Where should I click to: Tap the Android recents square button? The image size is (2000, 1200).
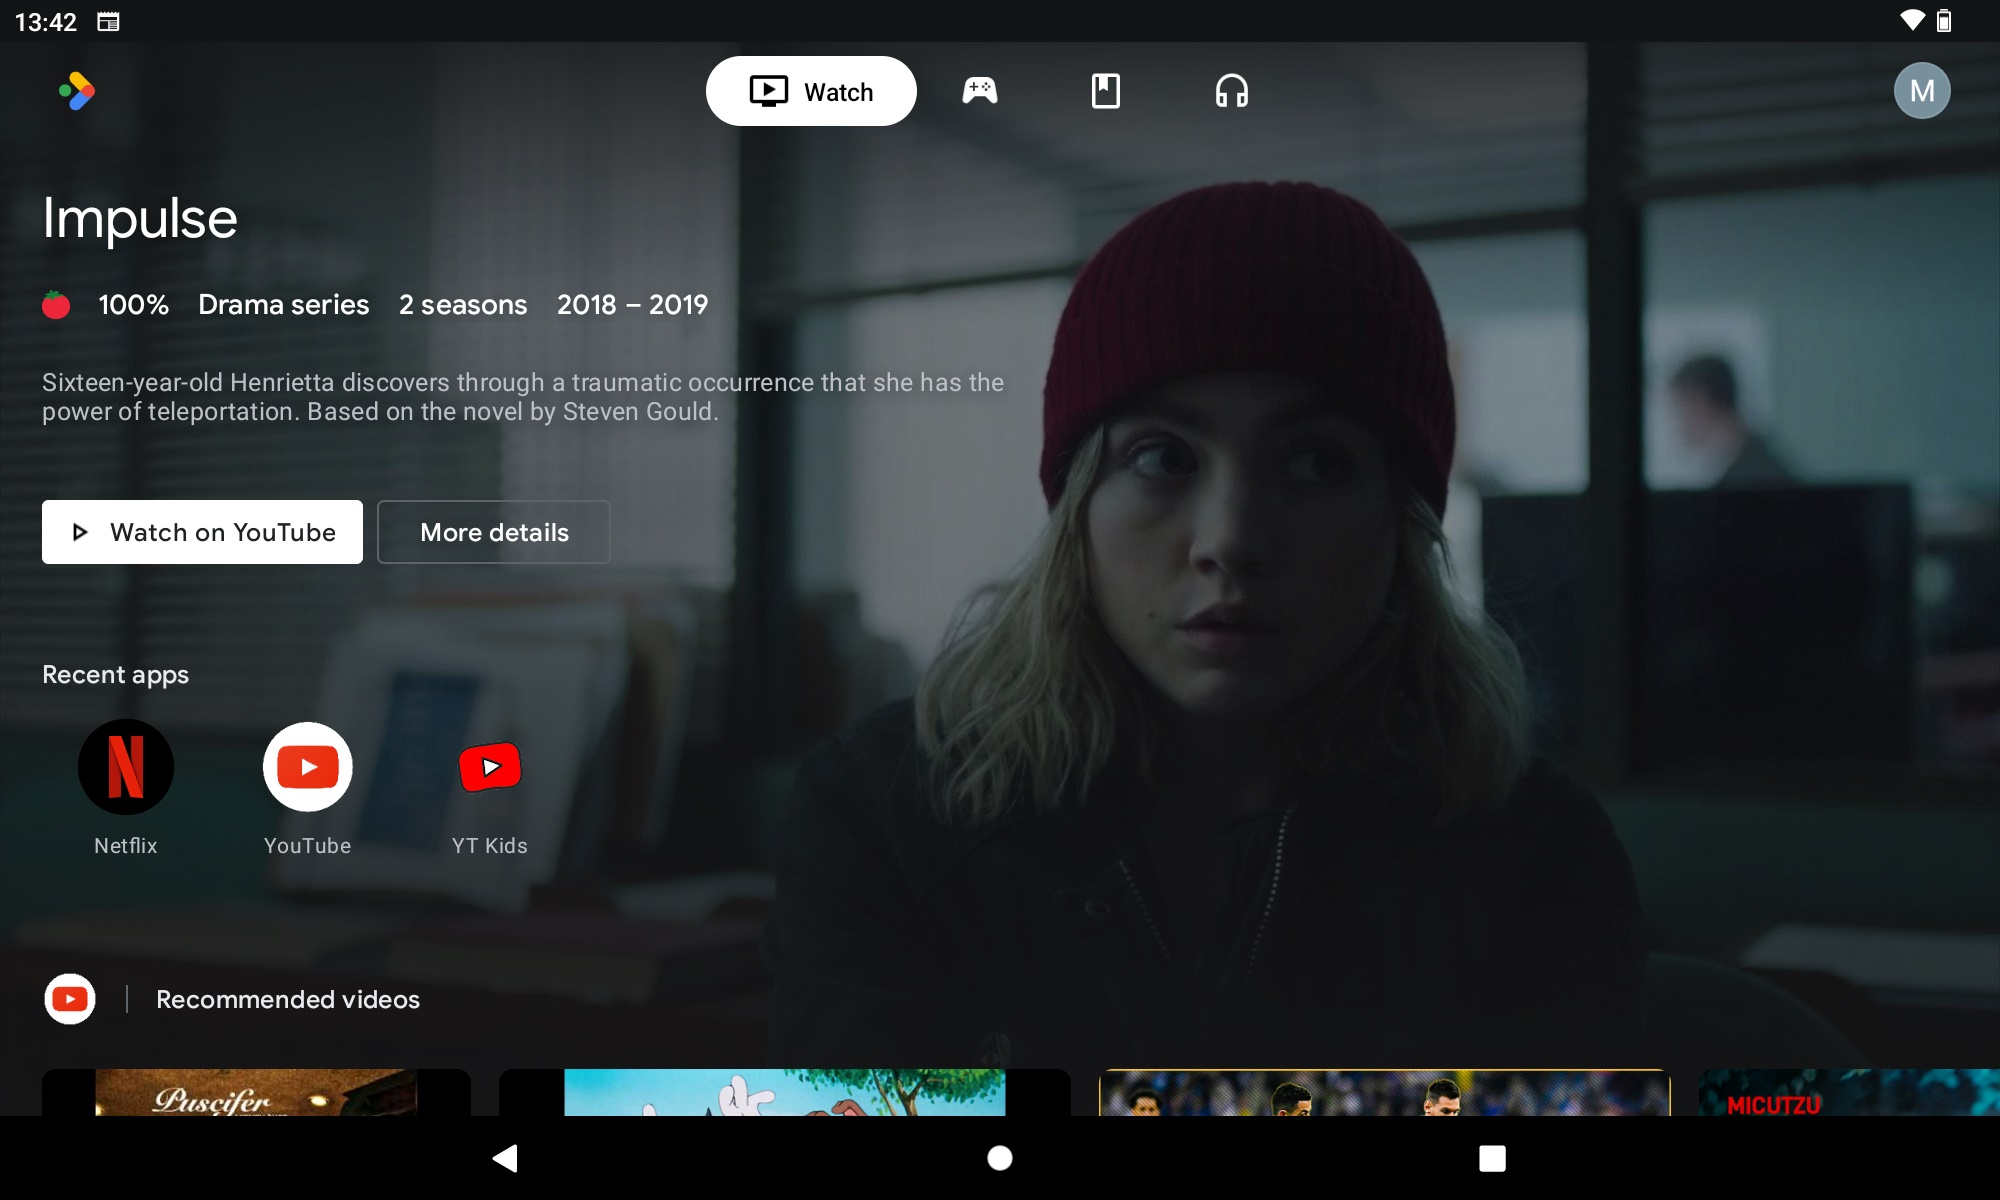(1492, 1158)
